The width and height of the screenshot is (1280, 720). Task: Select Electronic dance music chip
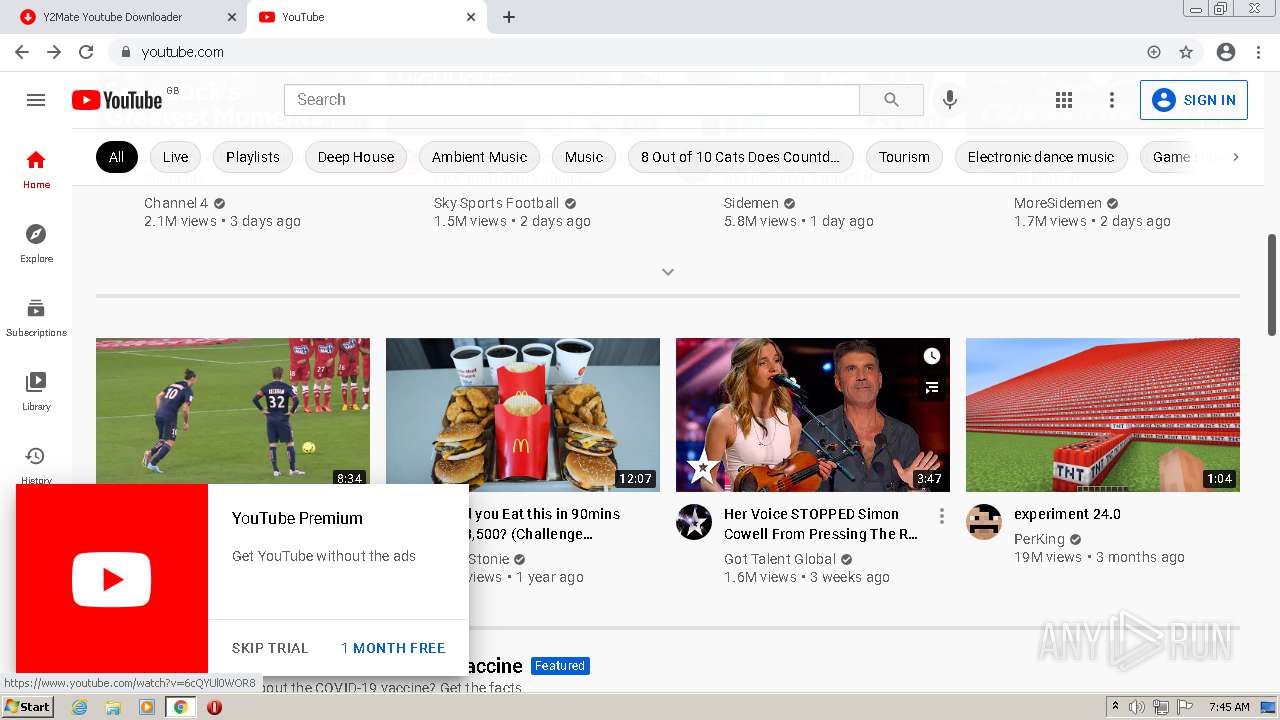tap(1041, 157)
